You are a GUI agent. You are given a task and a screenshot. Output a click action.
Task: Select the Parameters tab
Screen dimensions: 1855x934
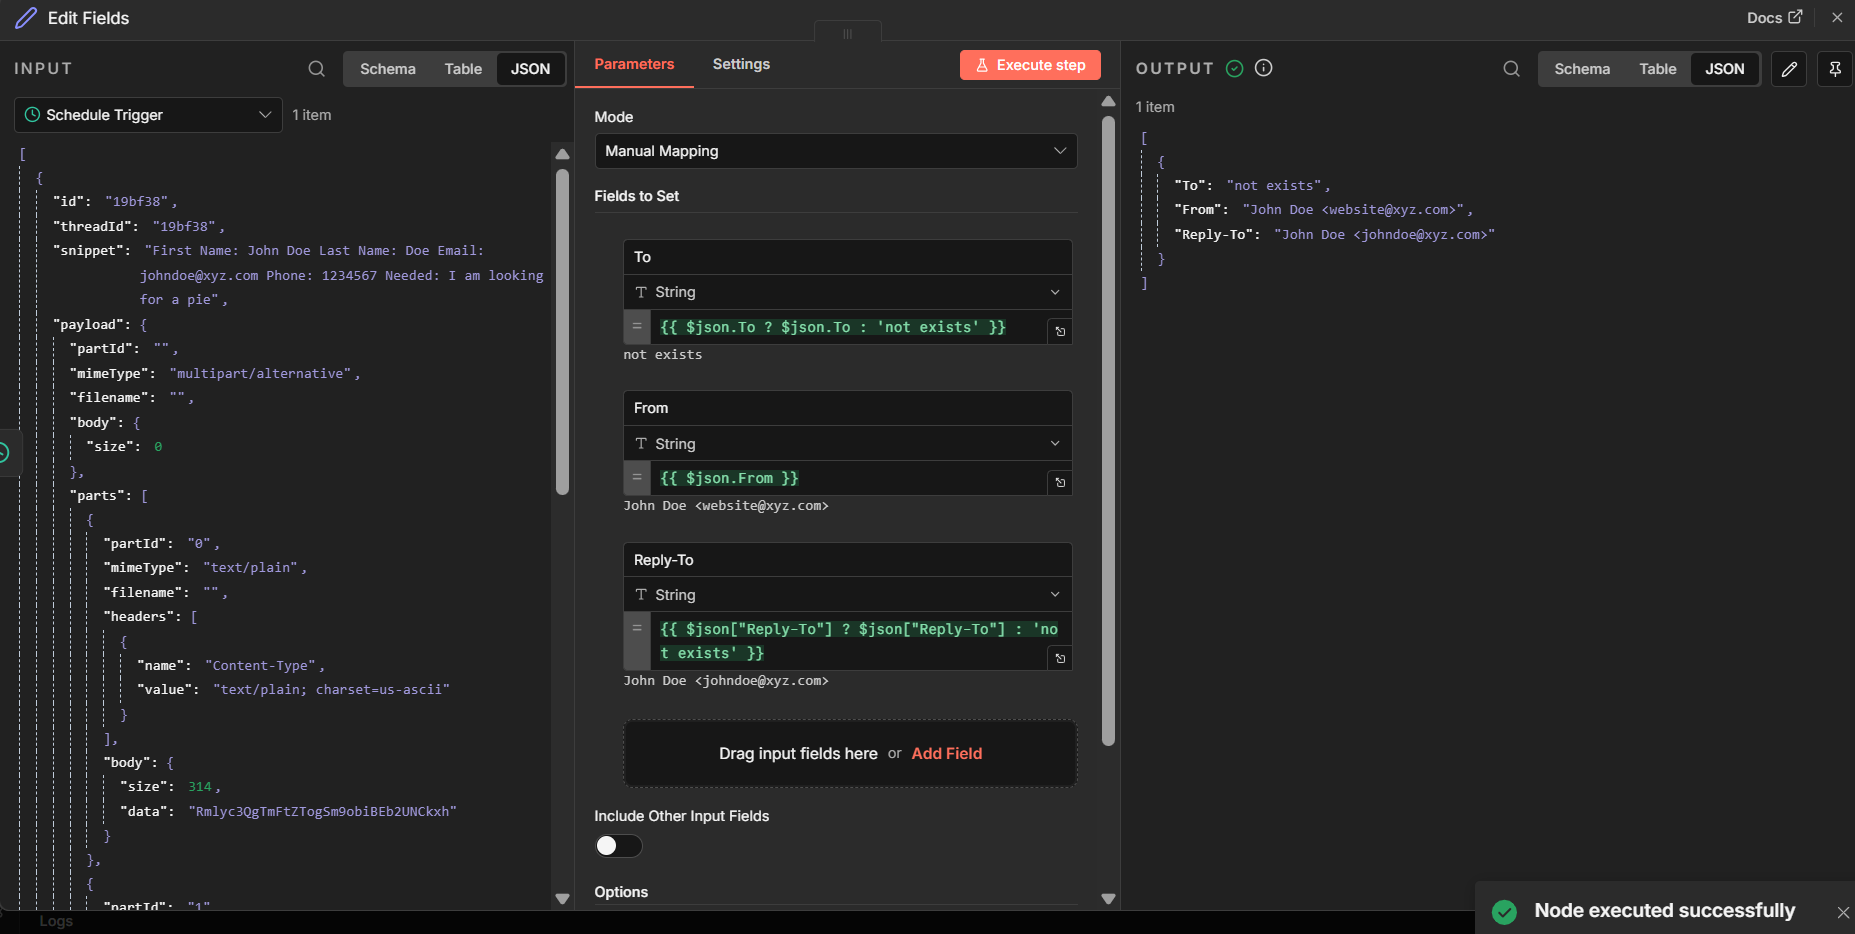[x=634, y=64]
